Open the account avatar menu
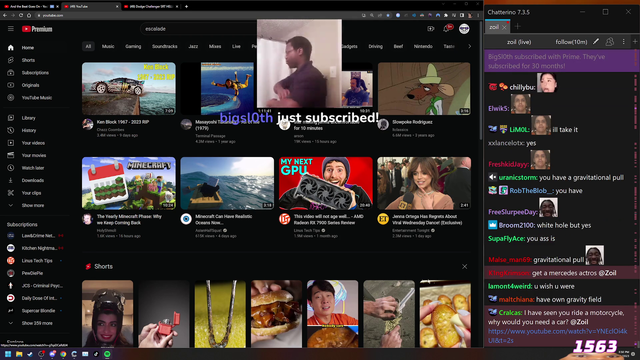The height and width of the screenshot is (360, 640). [464, 29]
